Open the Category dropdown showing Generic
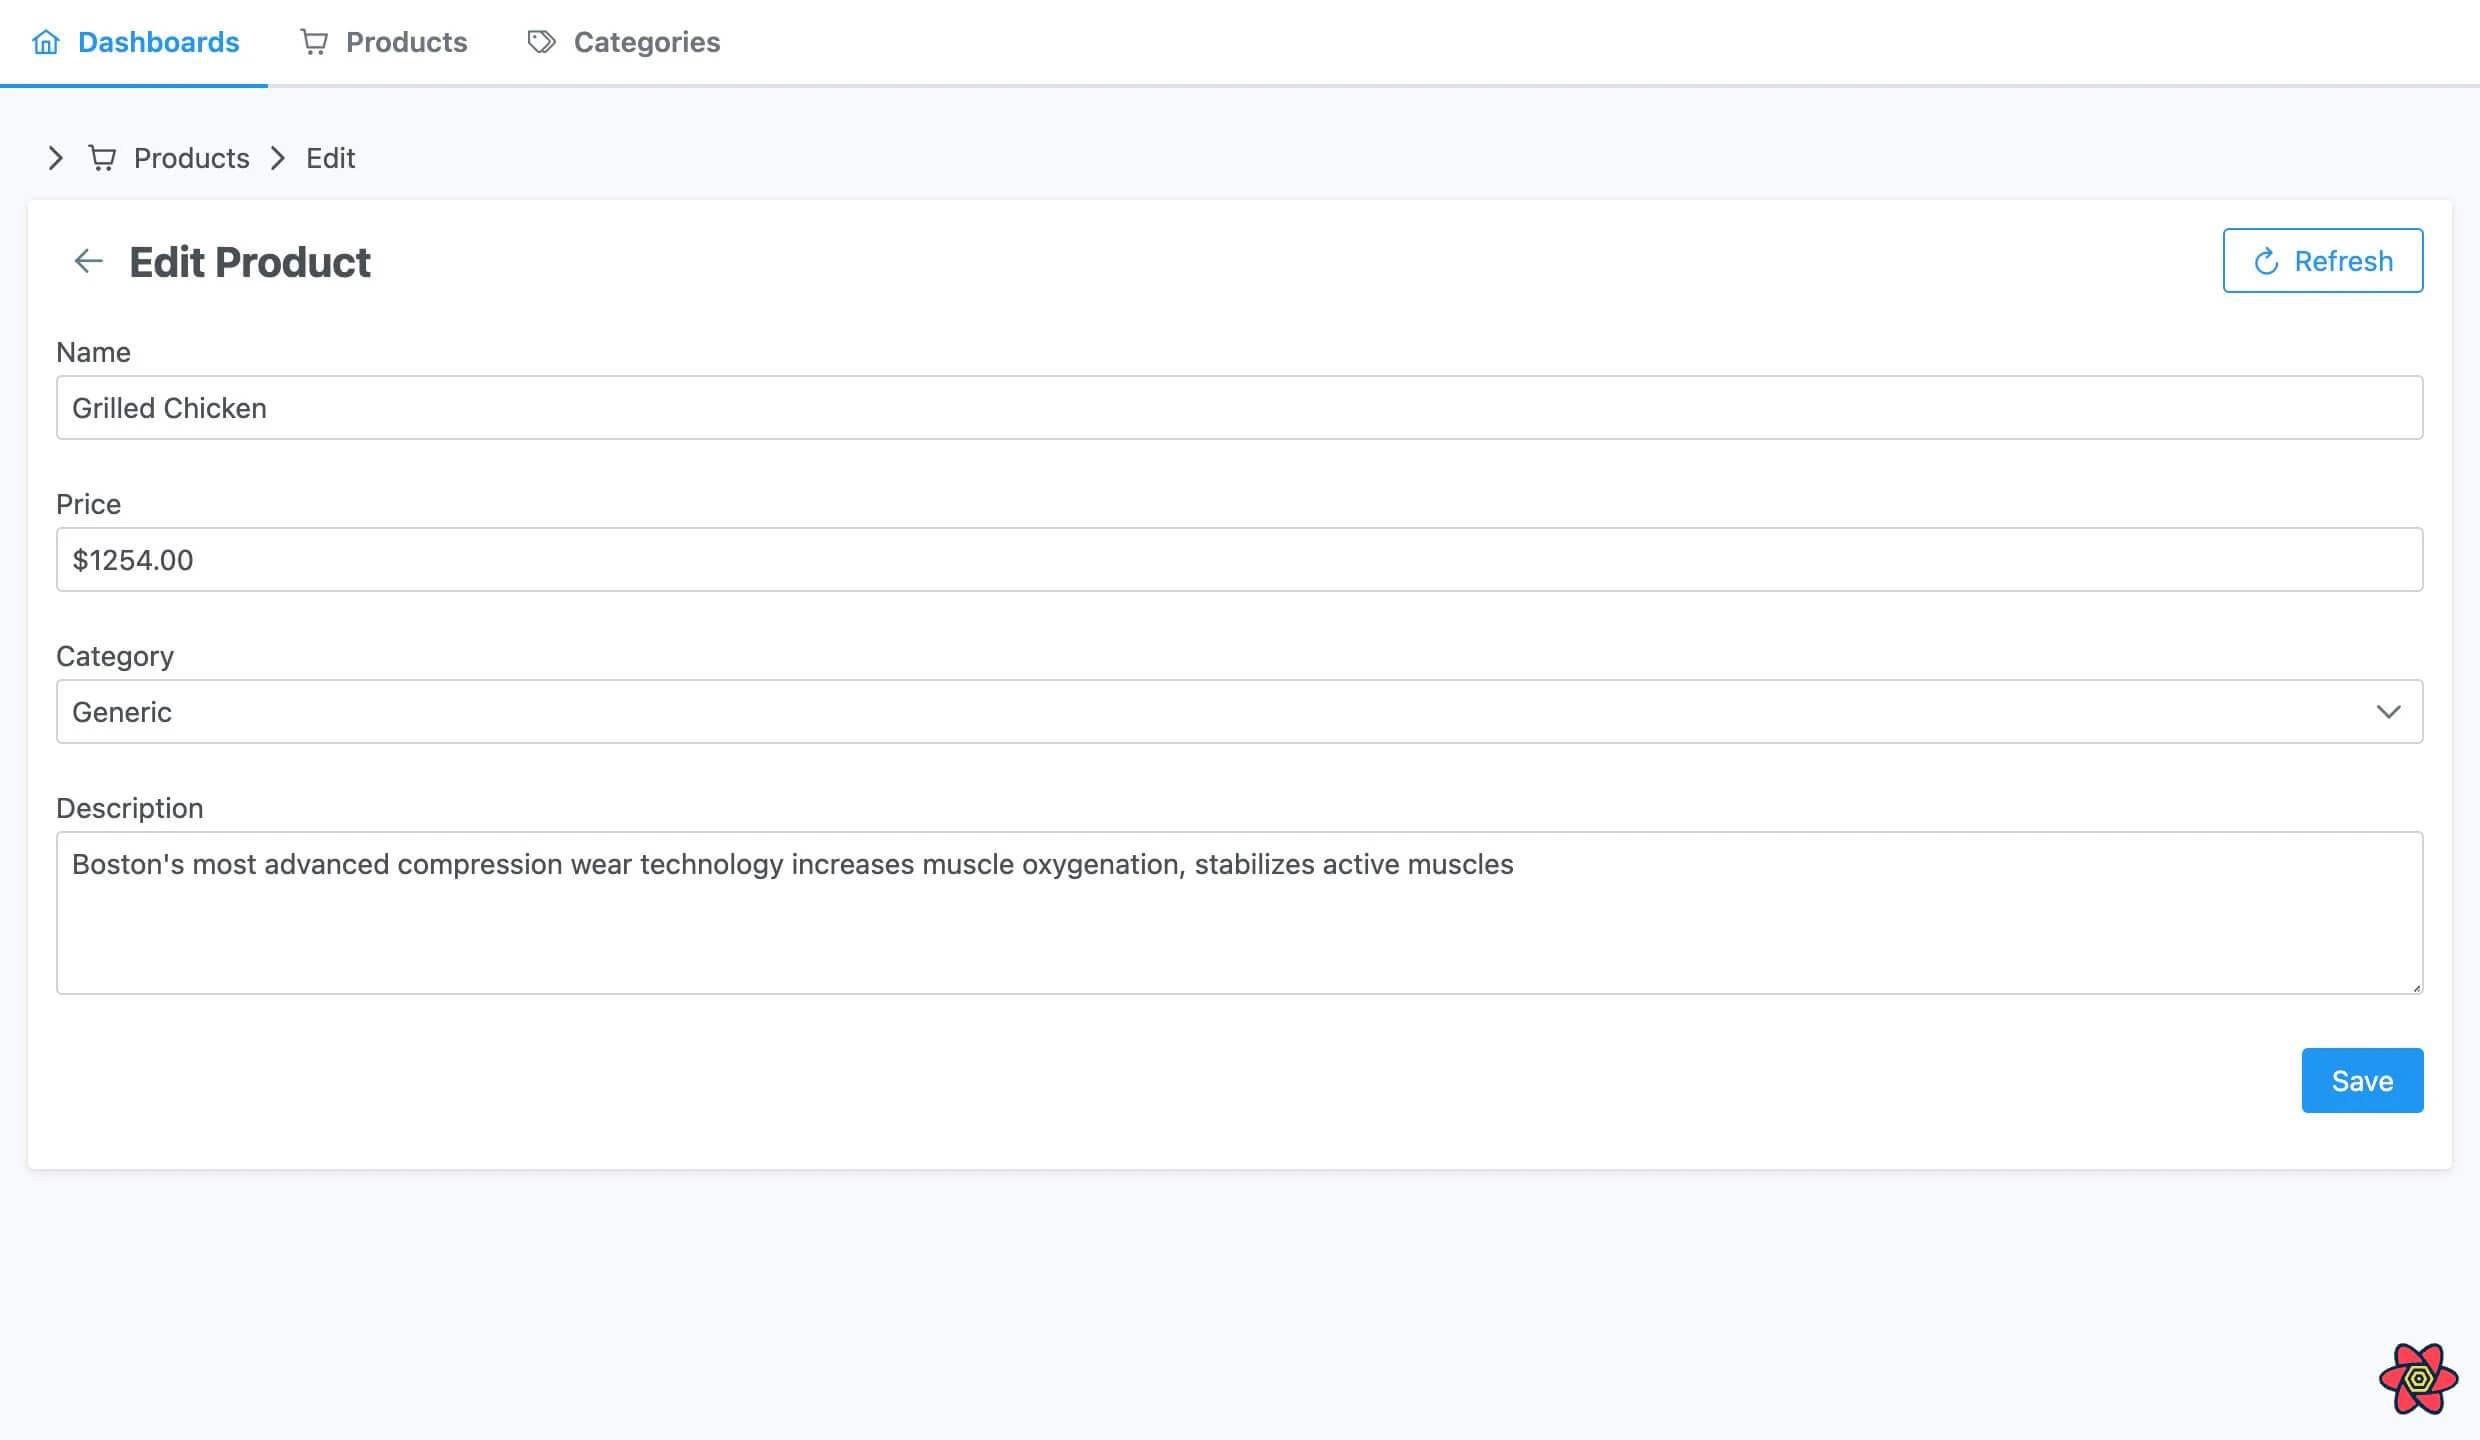 pos(1240,711)
